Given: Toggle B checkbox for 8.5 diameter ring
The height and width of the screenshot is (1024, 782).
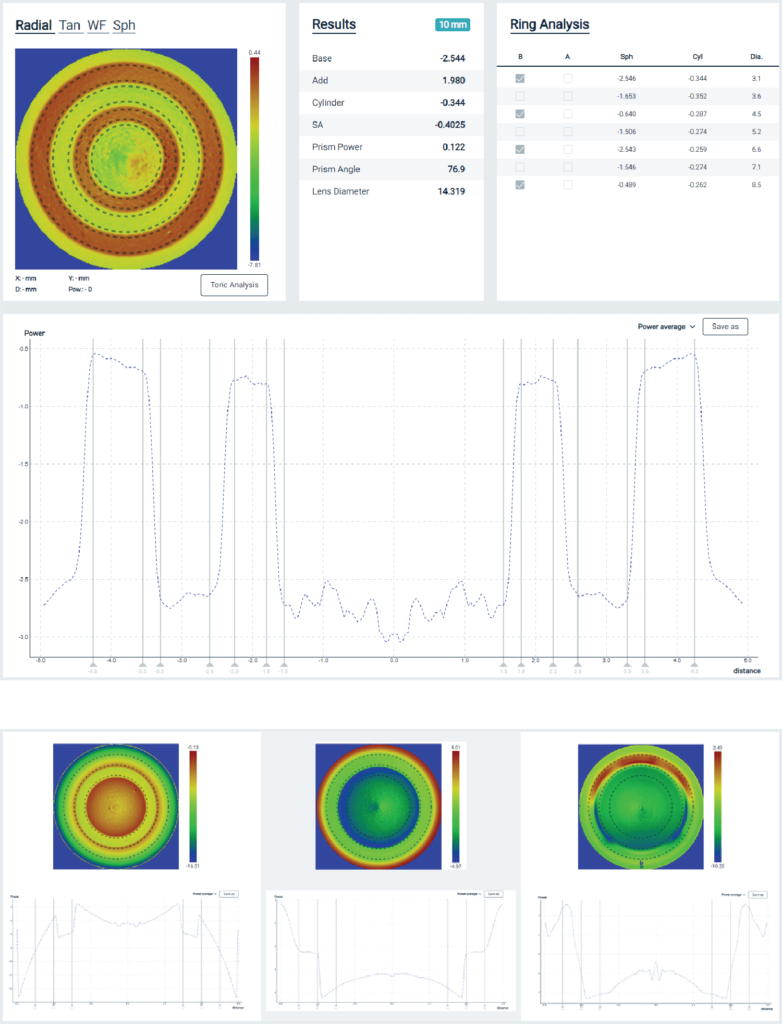Looking at the screenshot, I should [519, 185].
